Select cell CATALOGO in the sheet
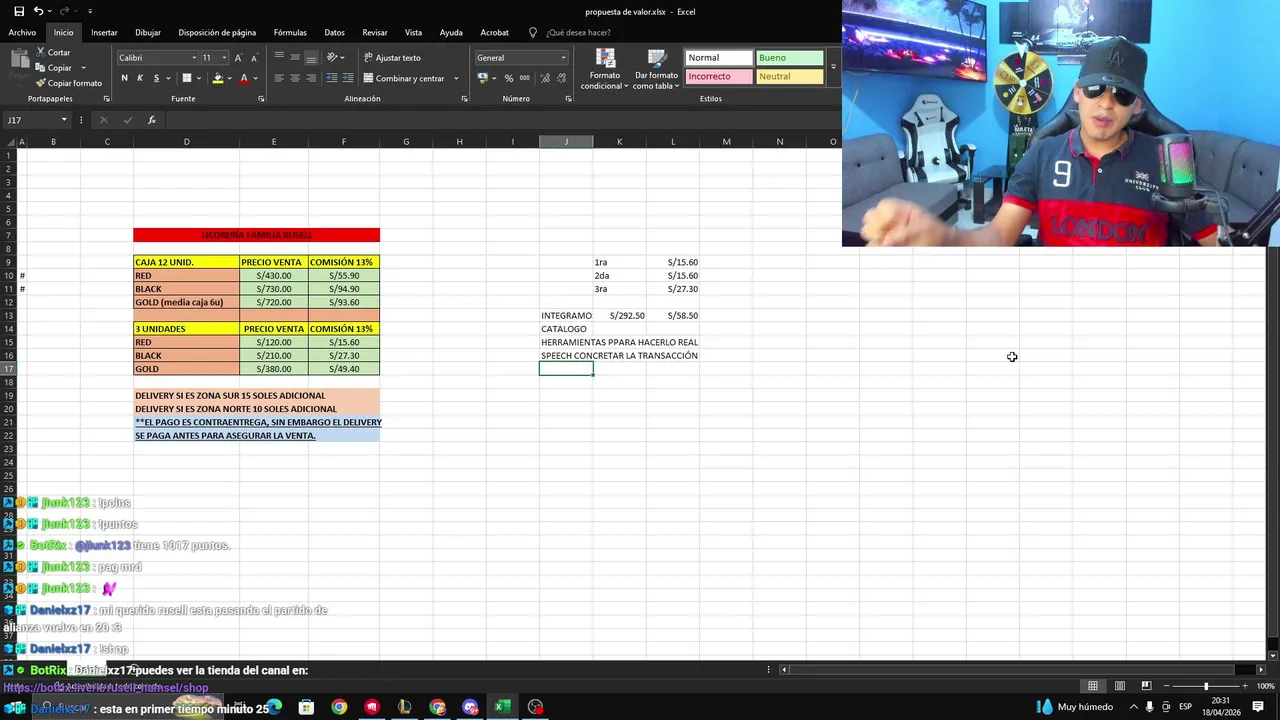 pos(565,329)
